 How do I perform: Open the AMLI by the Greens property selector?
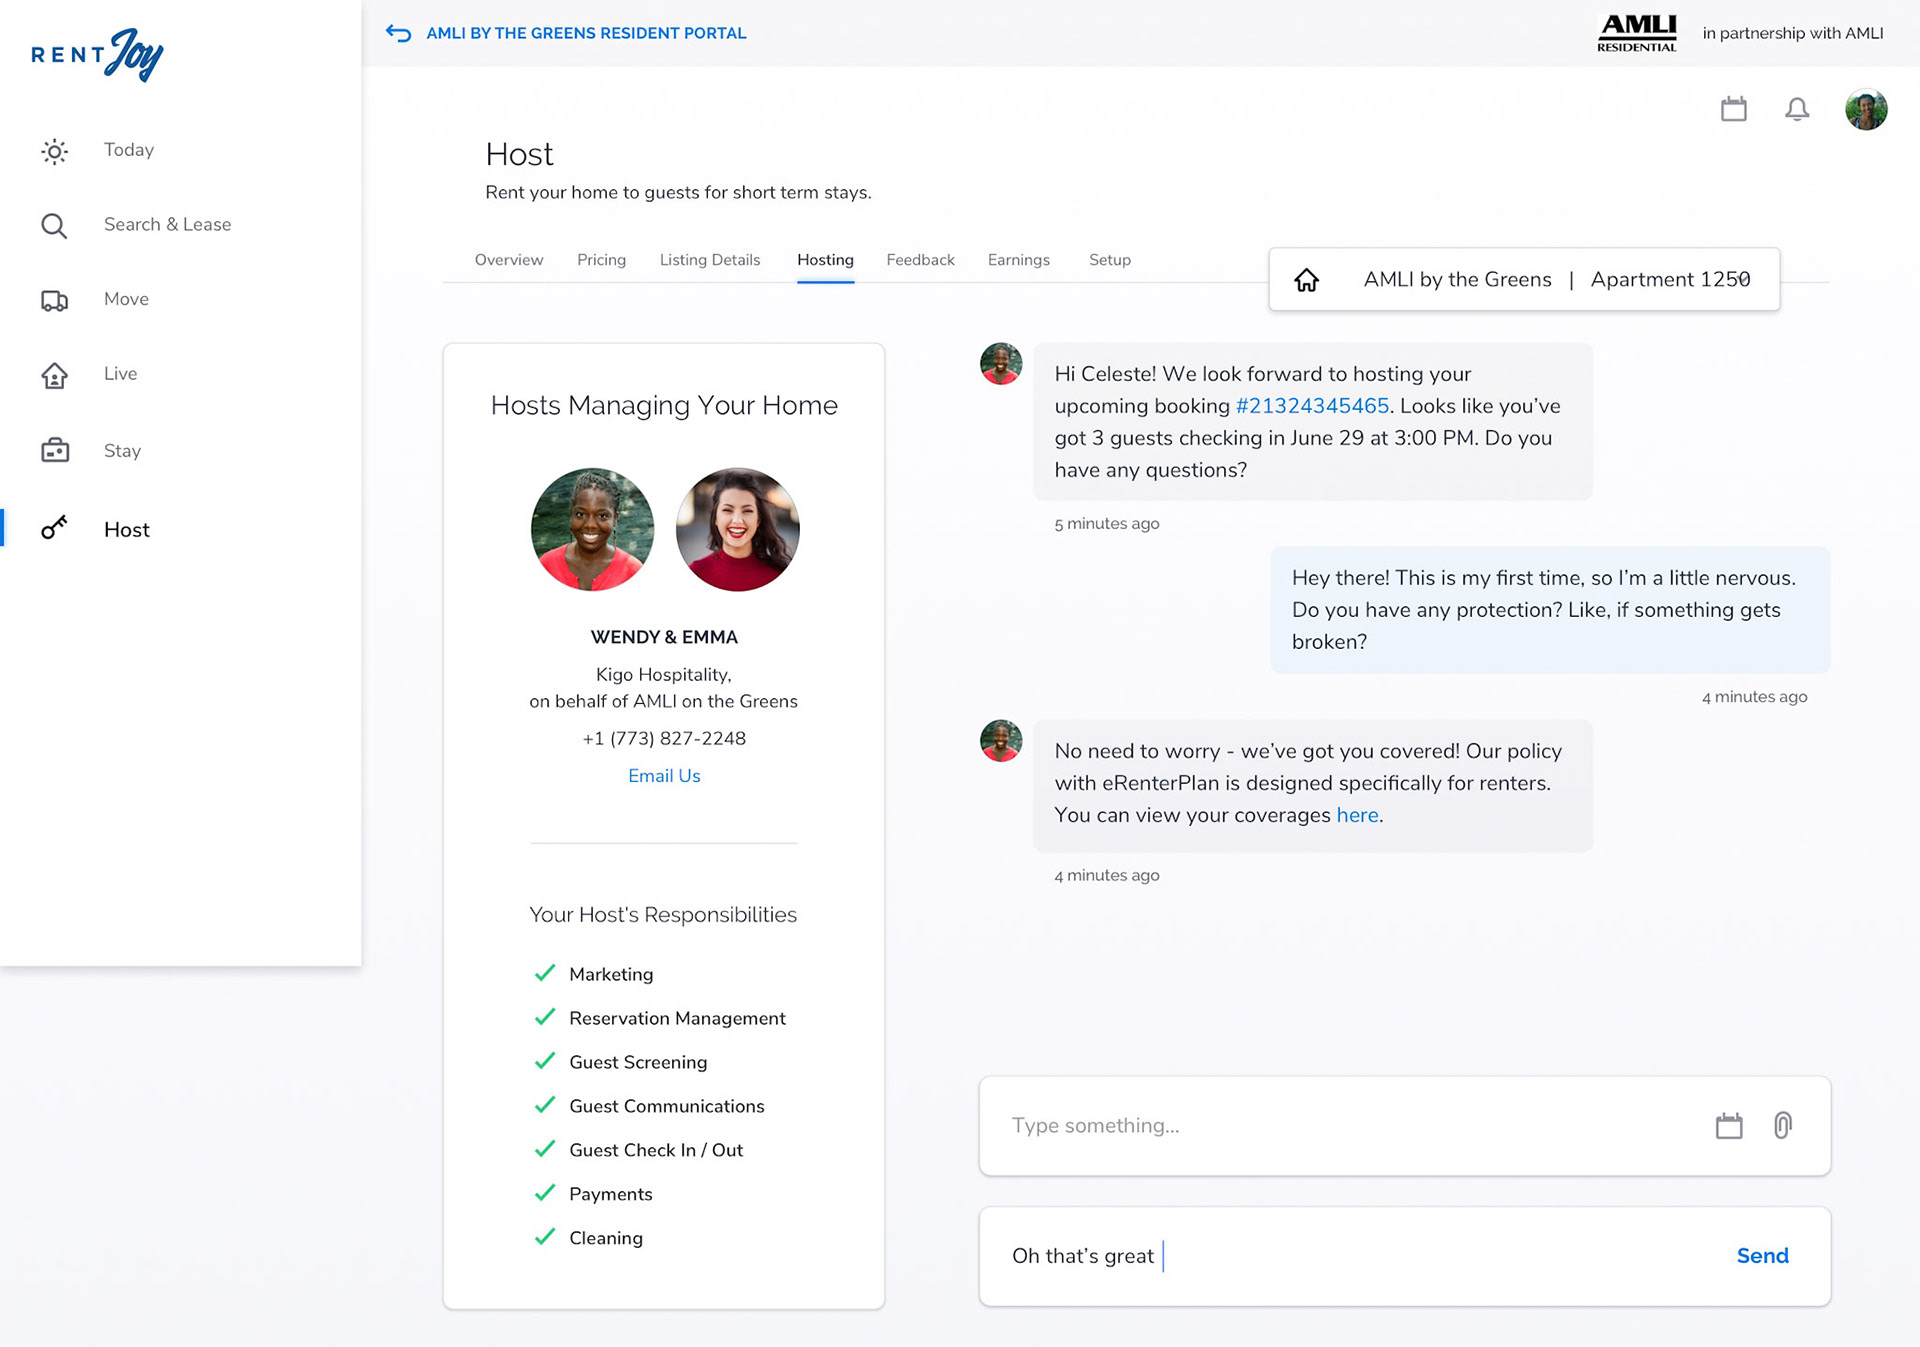tap(1524, 280)
